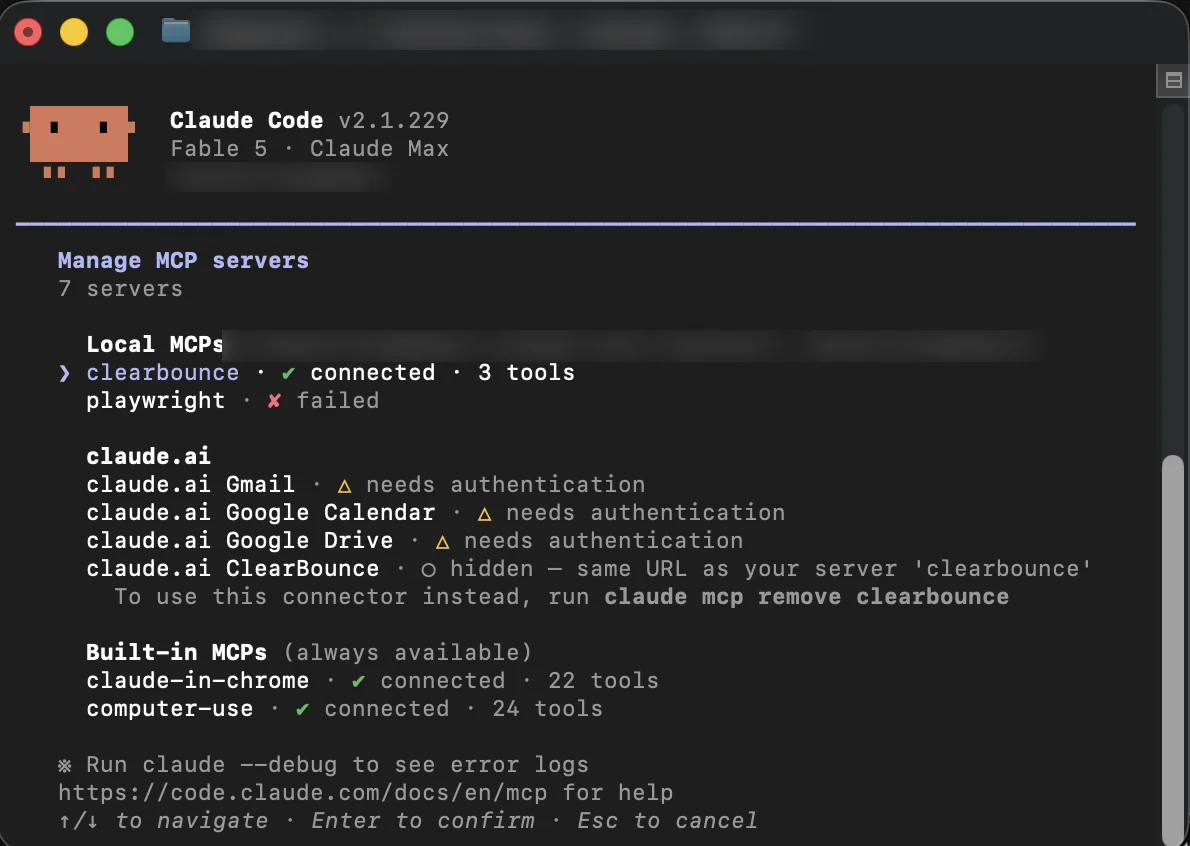Click the warning triangle on the Google Drive row
This screenshot has width=1190, height=846.
click(442, 542)
